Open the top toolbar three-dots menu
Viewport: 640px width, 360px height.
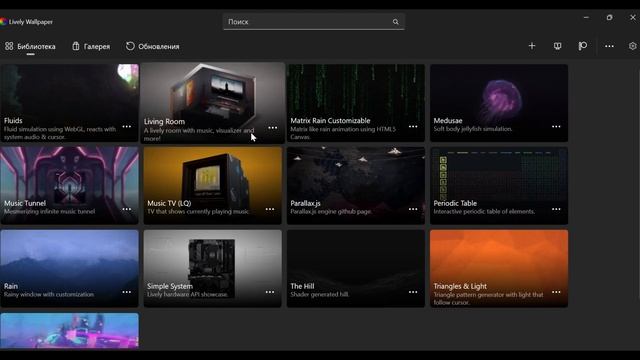[609, 46]
